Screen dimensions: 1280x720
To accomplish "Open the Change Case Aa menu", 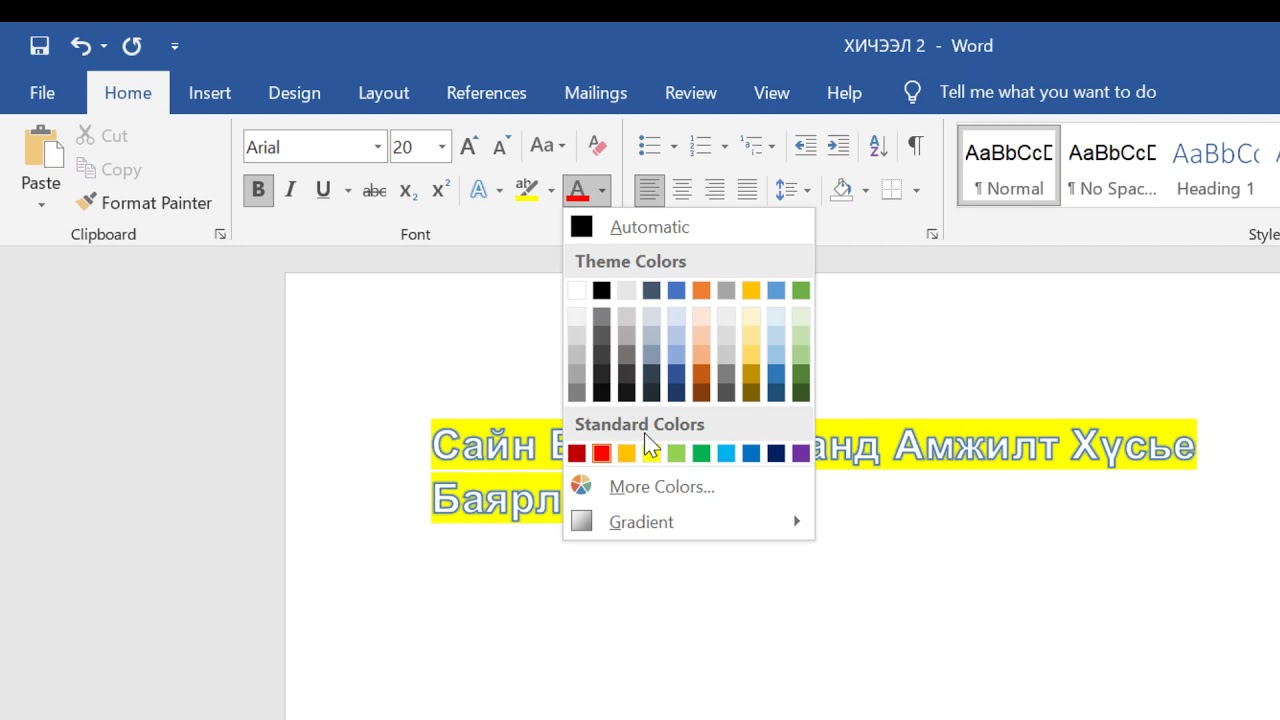I will (547, 146).
